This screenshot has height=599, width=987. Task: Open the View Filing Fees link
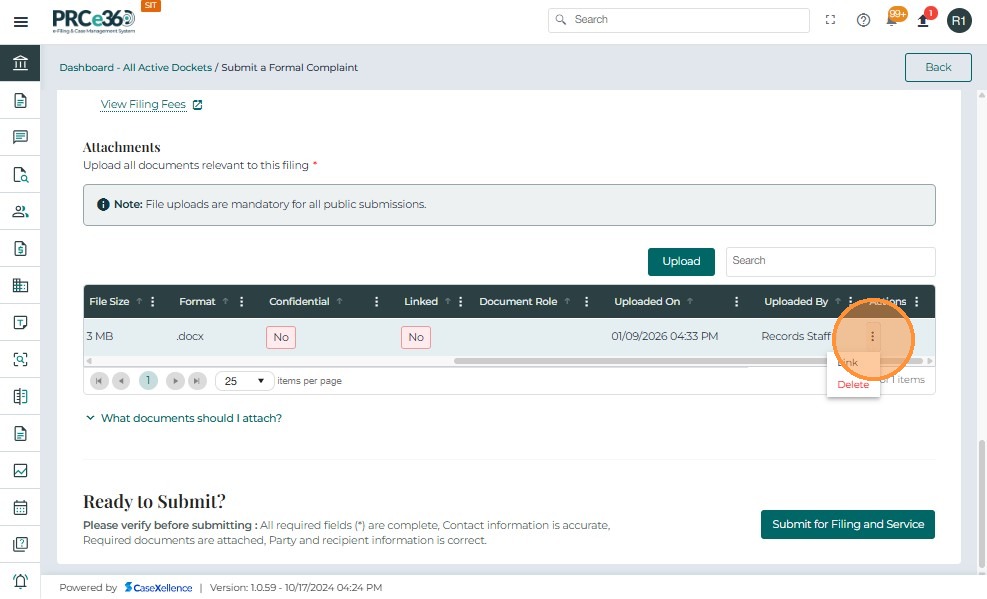[144, 104]
